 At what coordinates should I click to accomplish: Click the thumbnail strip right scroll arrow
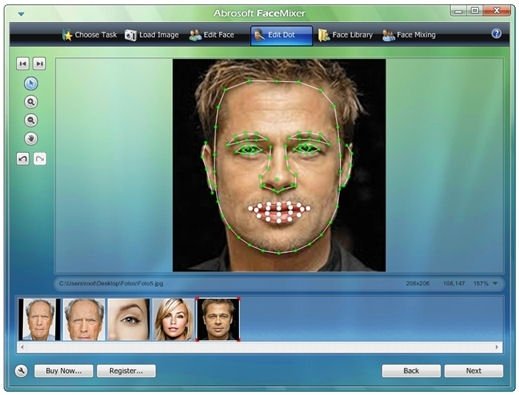coord(497,347)
